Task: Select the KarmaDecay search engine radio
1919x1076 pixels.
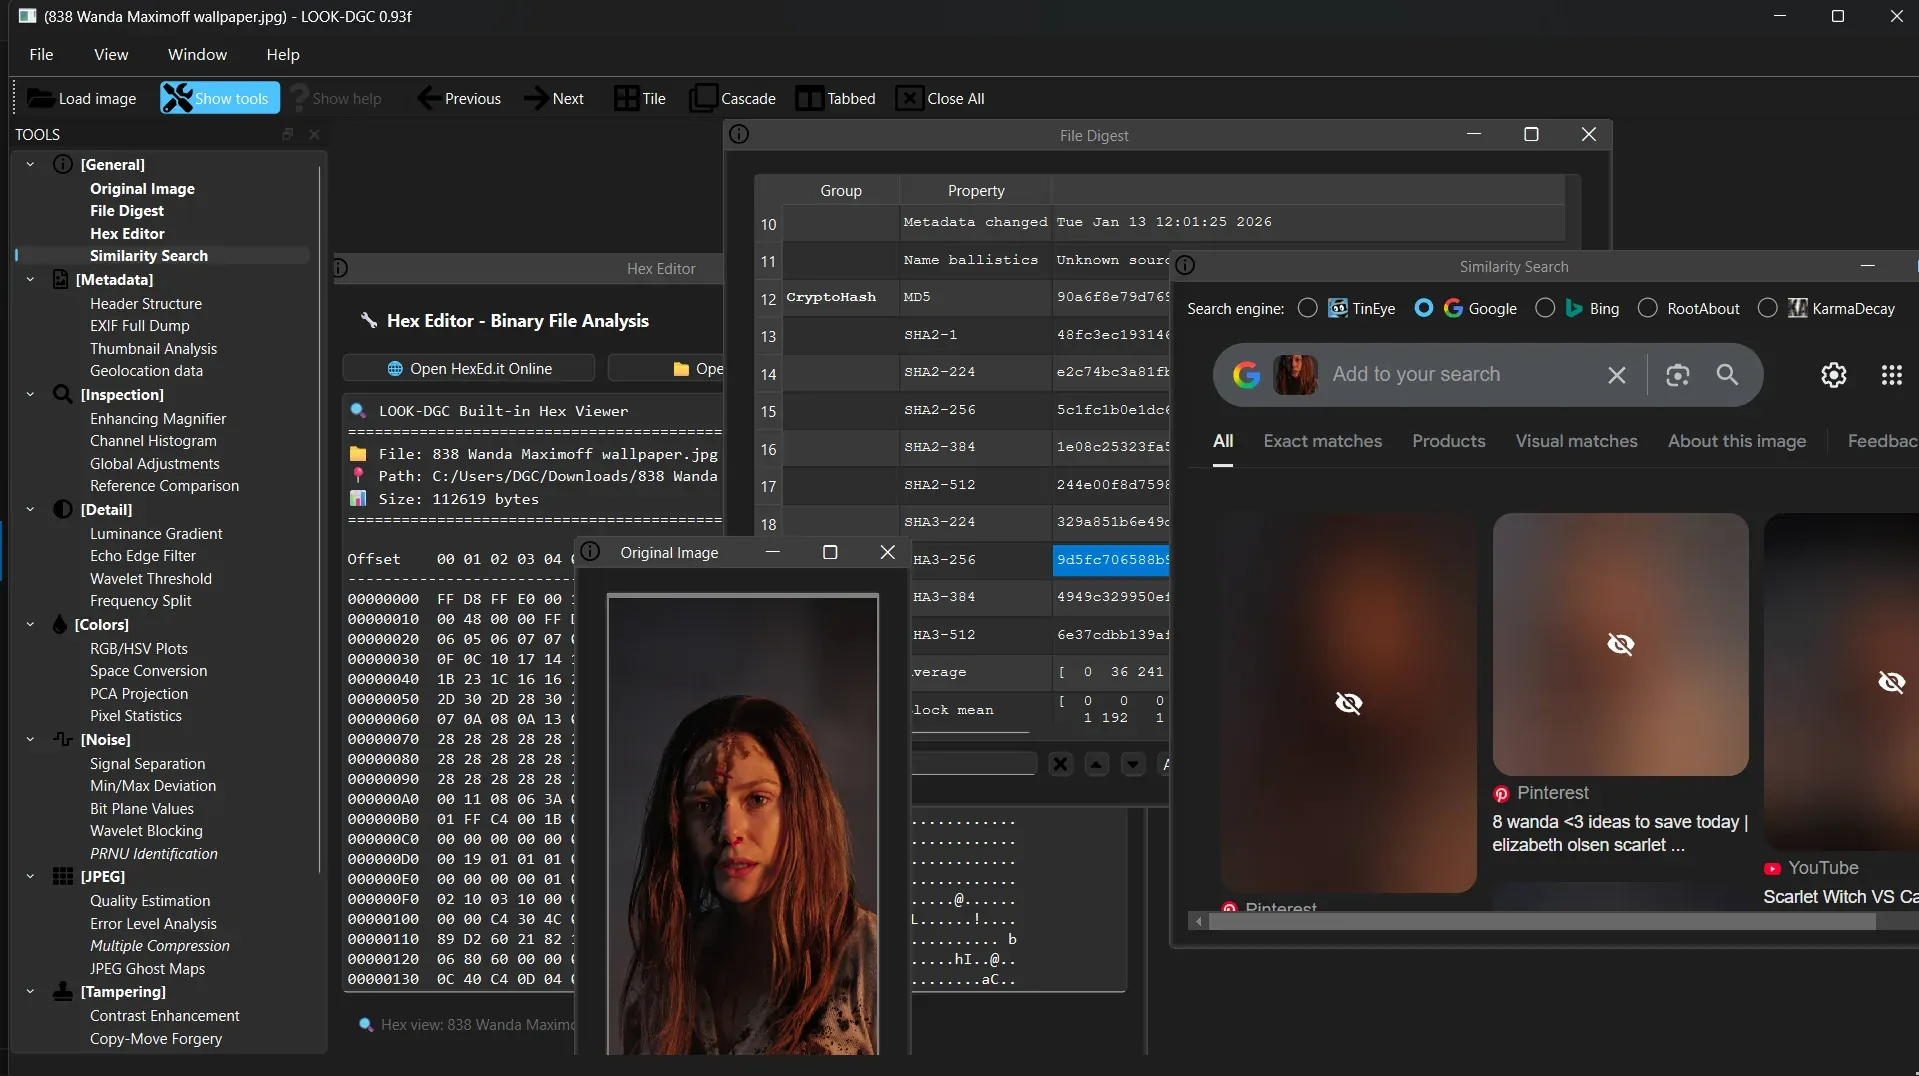Action: pyautogui.click(x=1768, y=308)
